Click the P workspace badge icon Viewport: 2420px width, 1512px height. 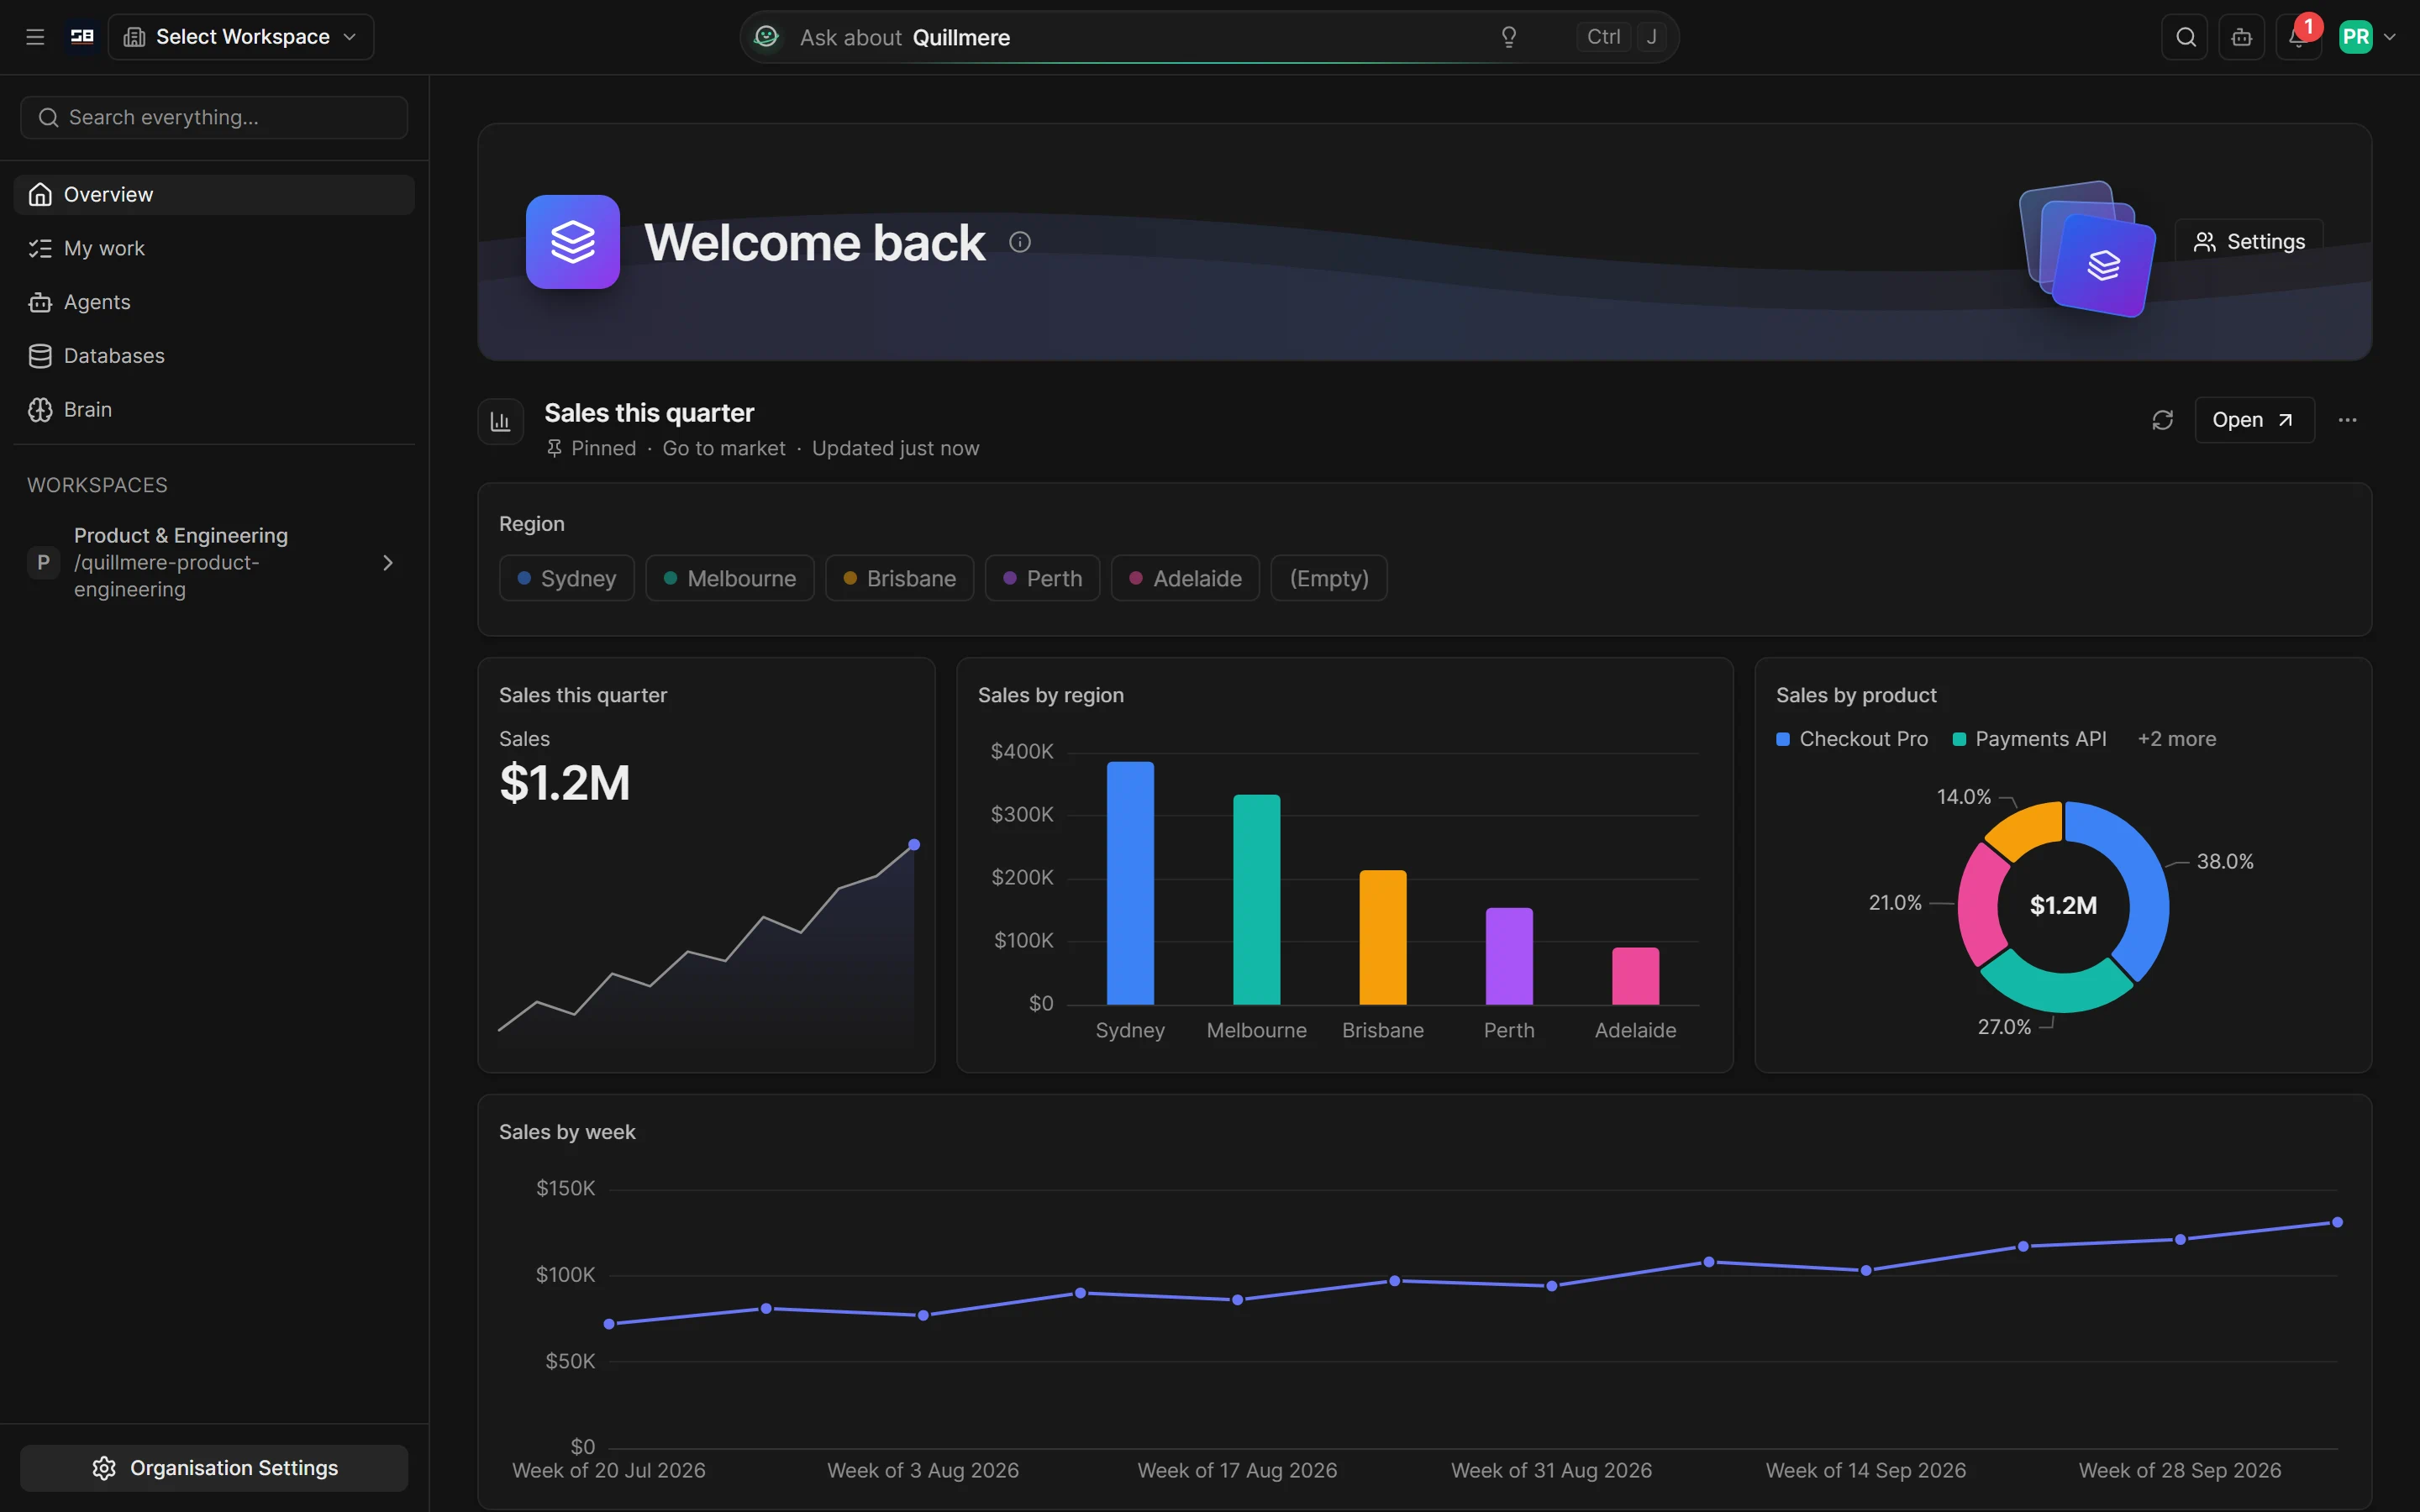(43, 562)
